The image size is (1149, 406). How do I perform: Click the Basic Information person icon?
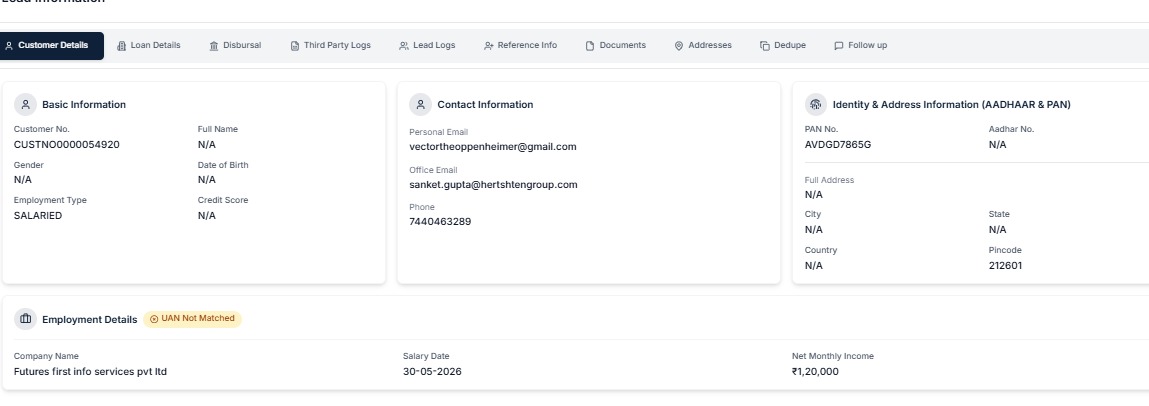point(26,105)
